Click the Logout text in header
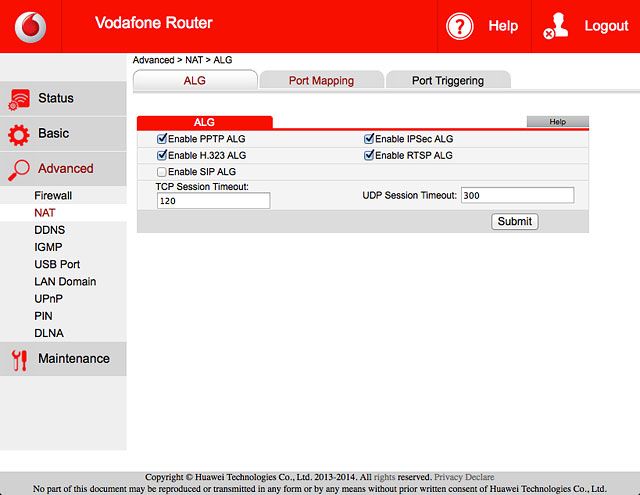The image size is (640, 495). (606, 26)
